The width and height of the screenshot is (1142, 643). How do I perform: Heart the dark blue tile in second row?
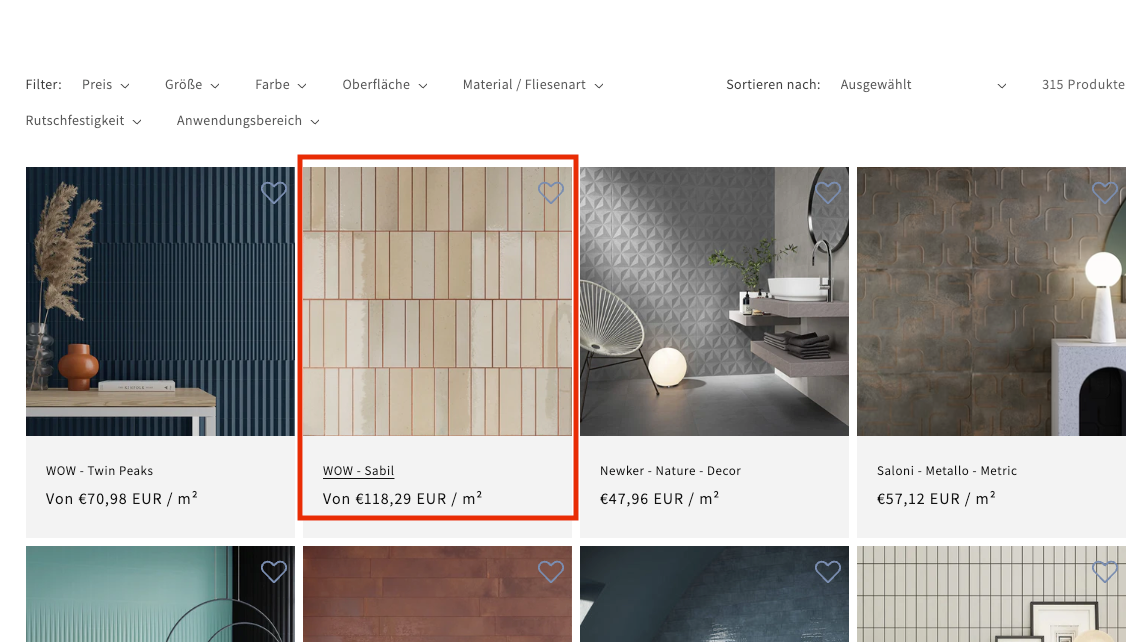[x=828, y=571]
